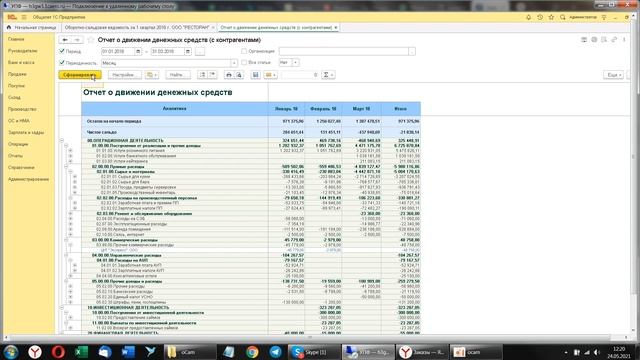
Task: Click the Найти button
Action: tap(178, 75)
